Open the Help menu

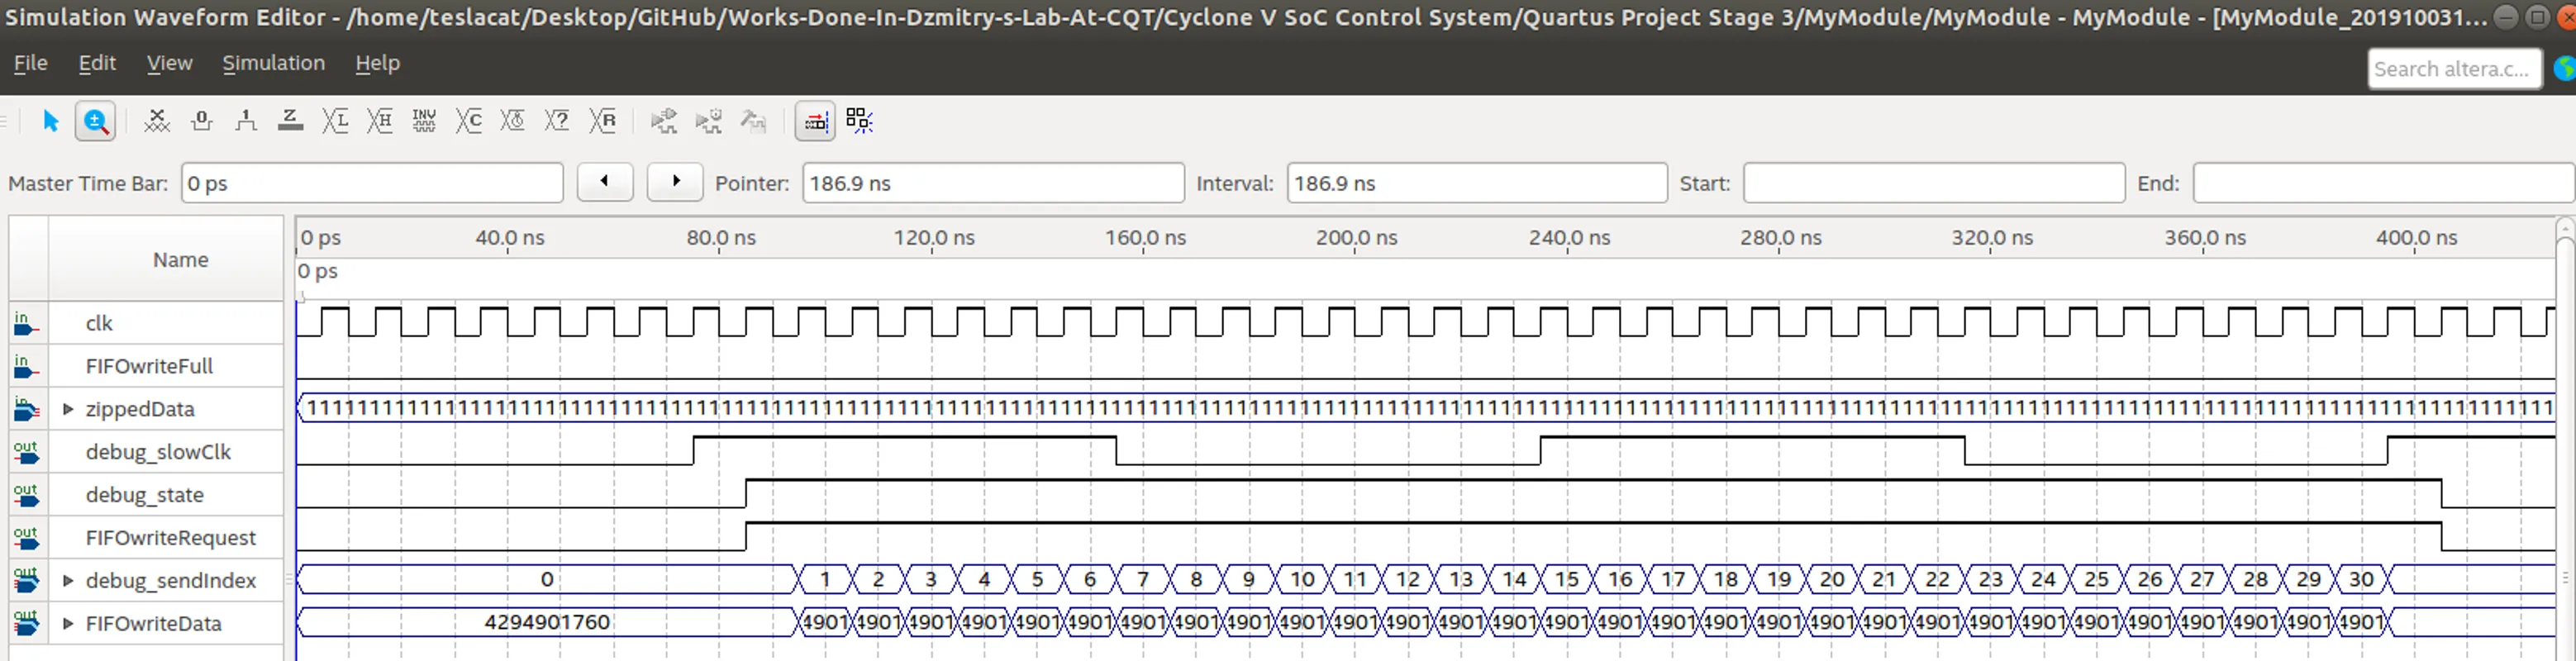pyautogui.click(x=377, y=63)
